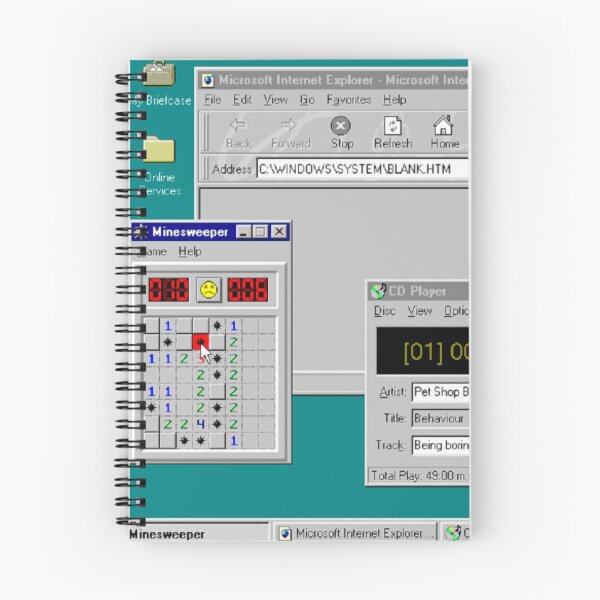This screenshot has width=600, height=600.
Task: Open the Favorites menu in Internet Explorer
Action: (349, 100)
